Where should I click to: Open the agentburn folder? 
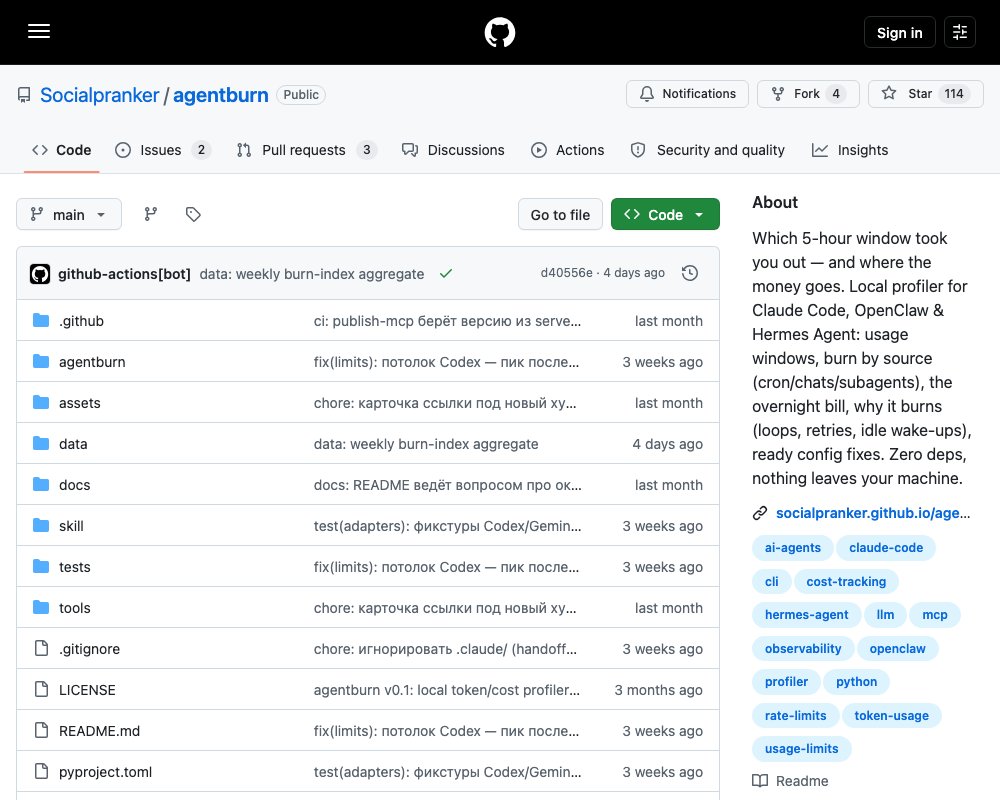click(92, 362)
